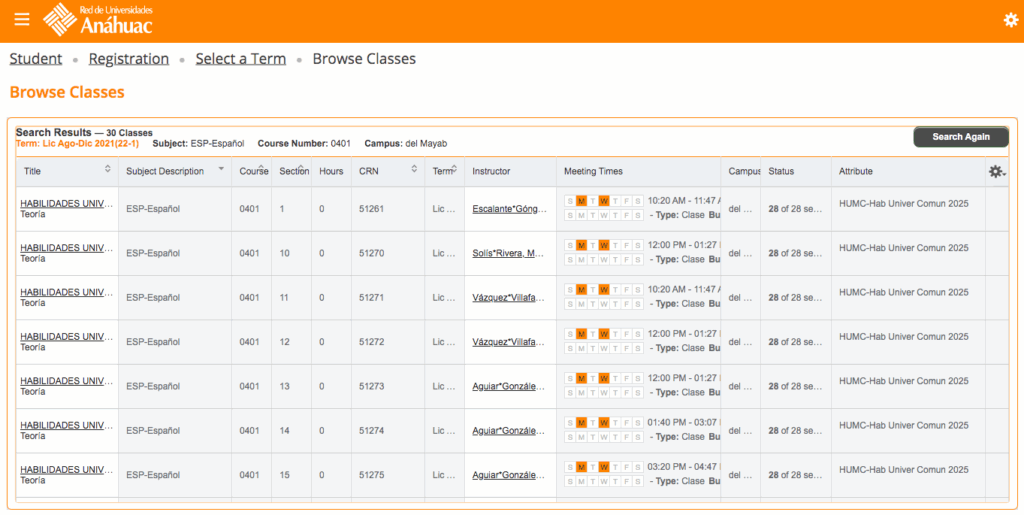
Task: Expand Subject Description sort dropdown arrow
Action: click(221, 169)
